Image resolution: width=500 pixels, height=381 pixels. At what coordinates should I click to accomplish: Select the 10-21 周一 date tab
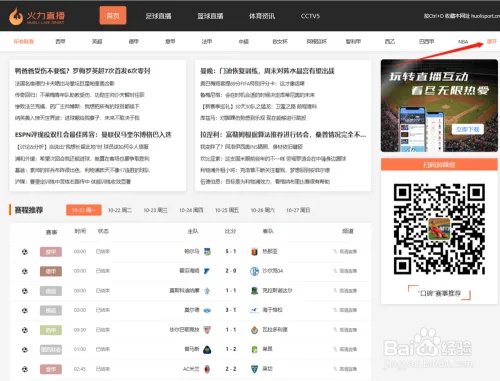(84, 210)
